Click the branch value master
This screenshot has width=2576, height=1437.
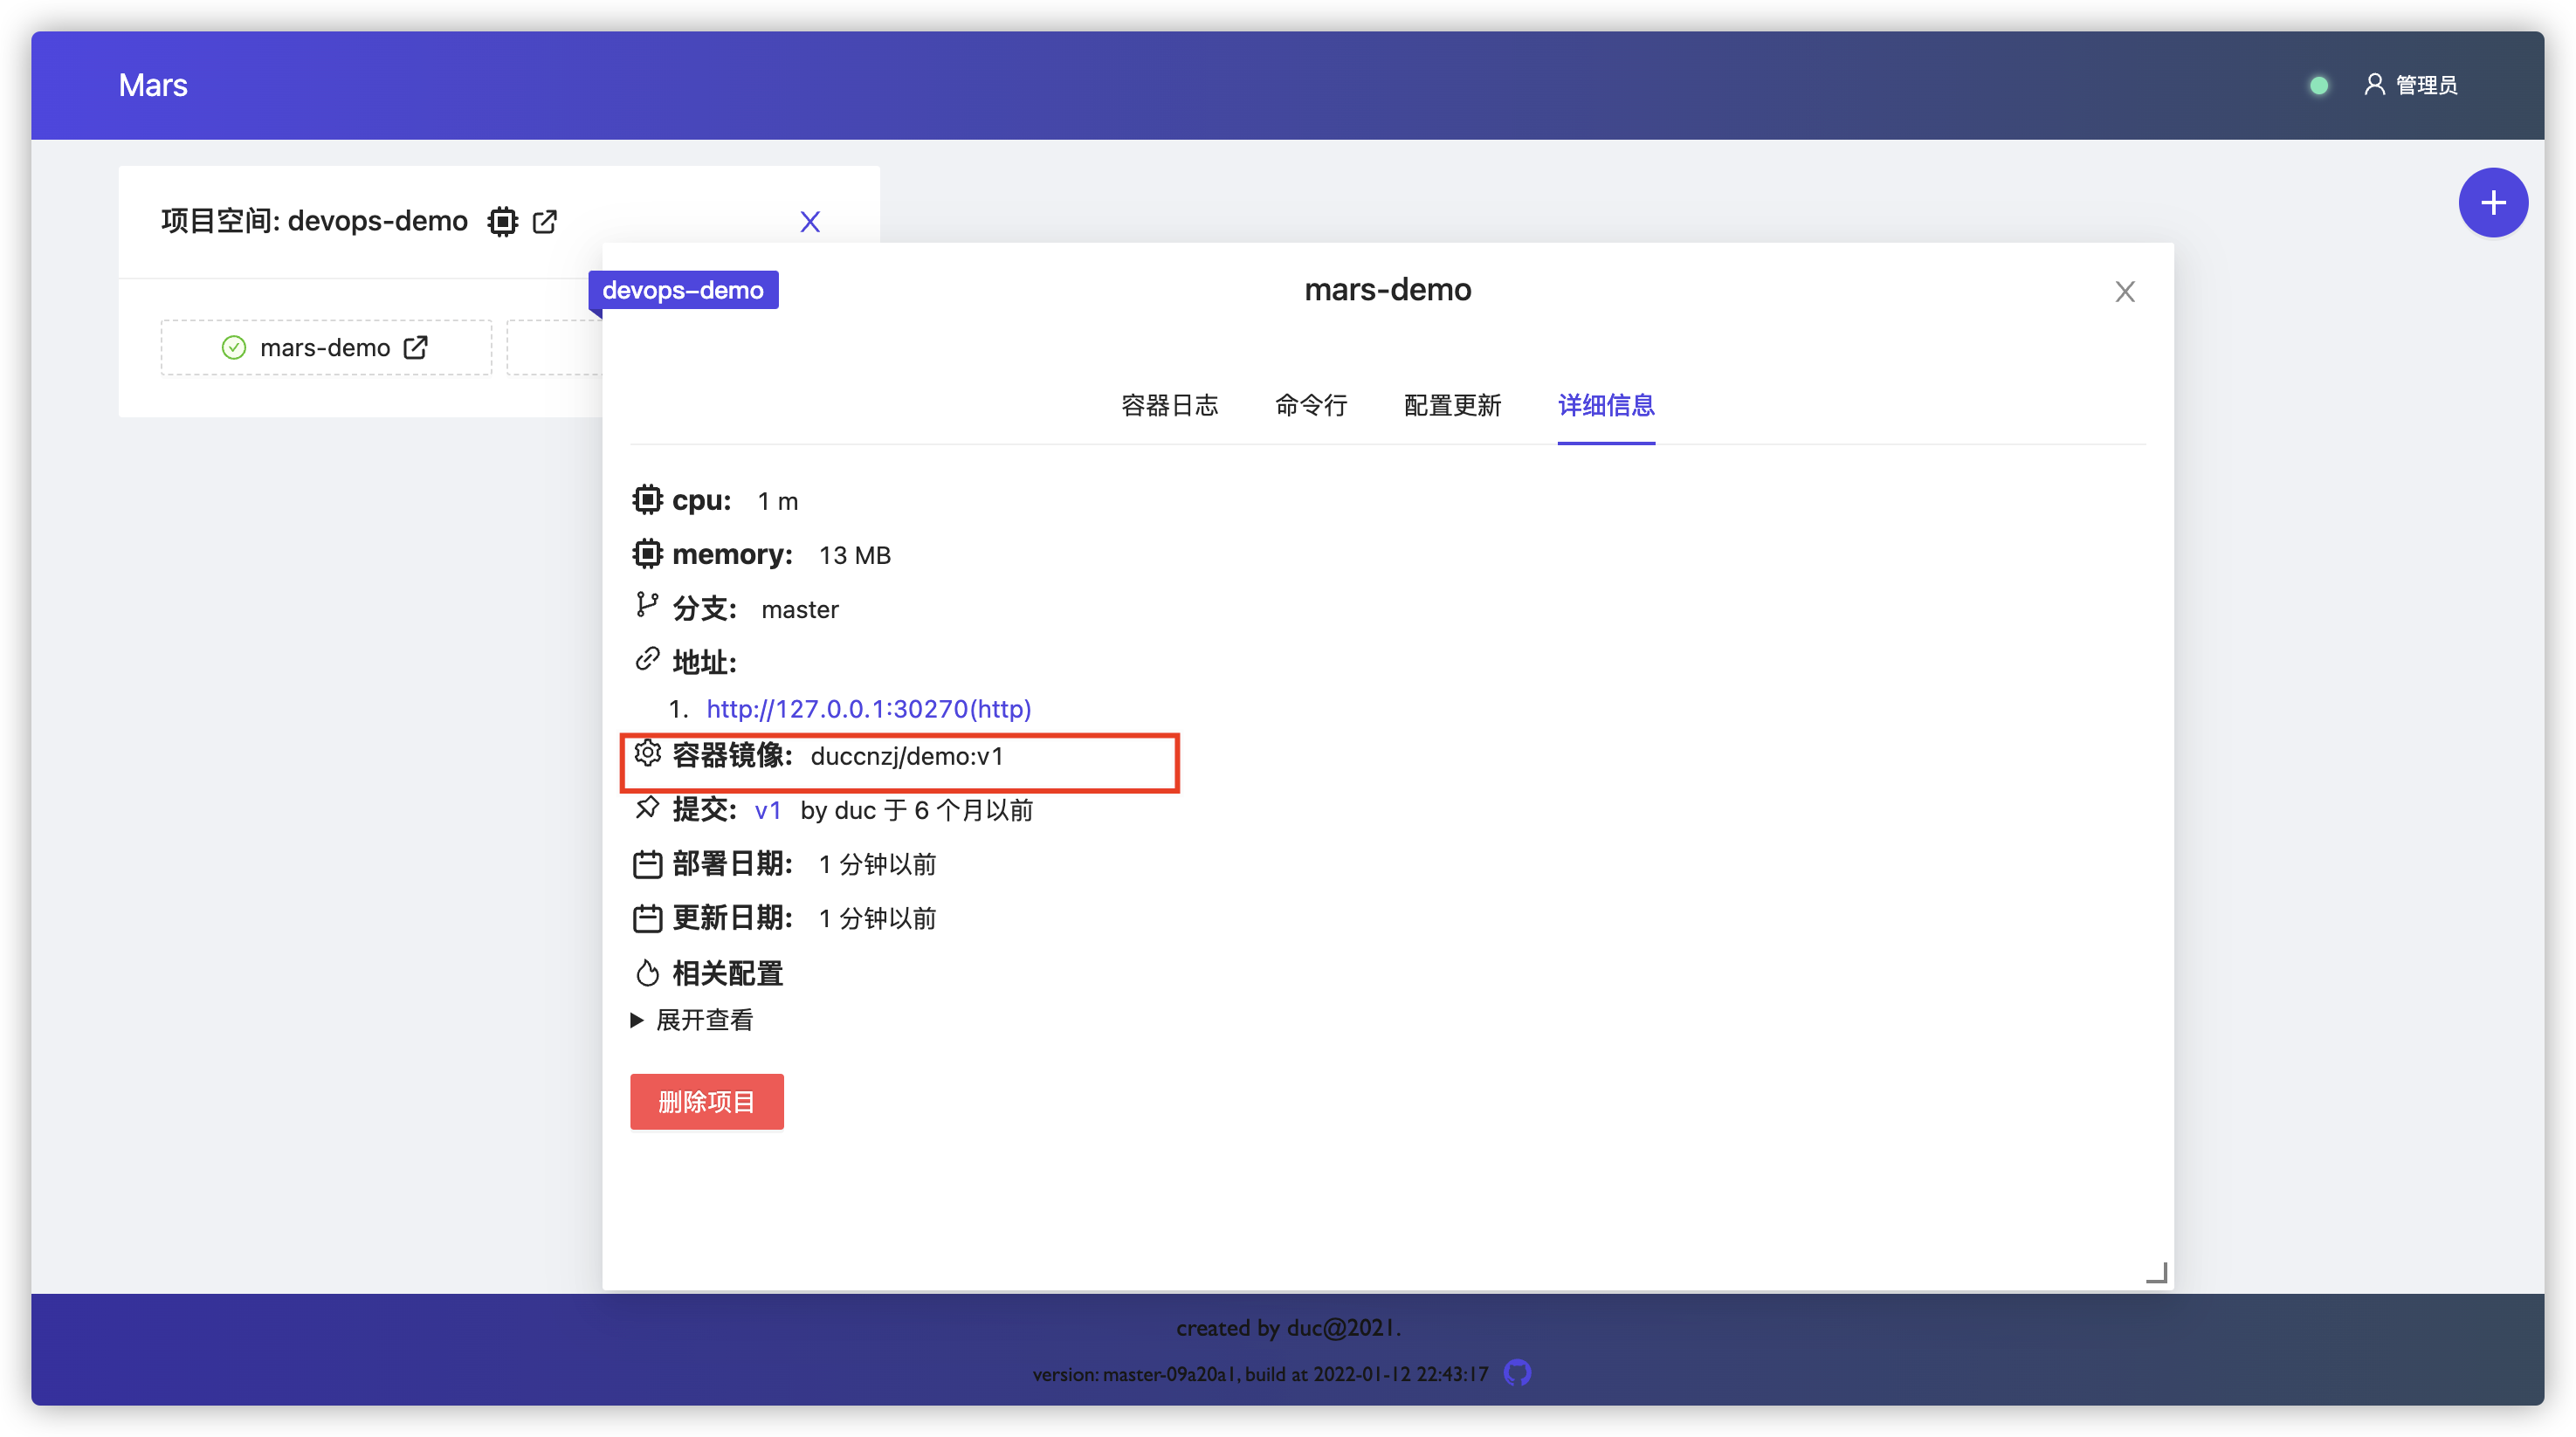pyautogui.click(x=800, y=610)
